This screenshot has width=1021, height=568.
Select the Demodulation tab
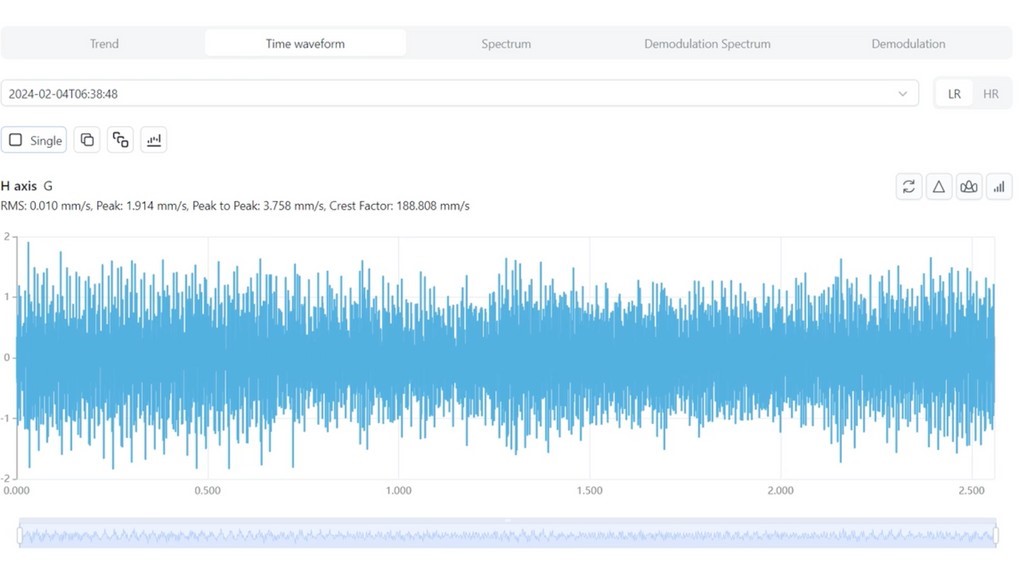[908, 43]
